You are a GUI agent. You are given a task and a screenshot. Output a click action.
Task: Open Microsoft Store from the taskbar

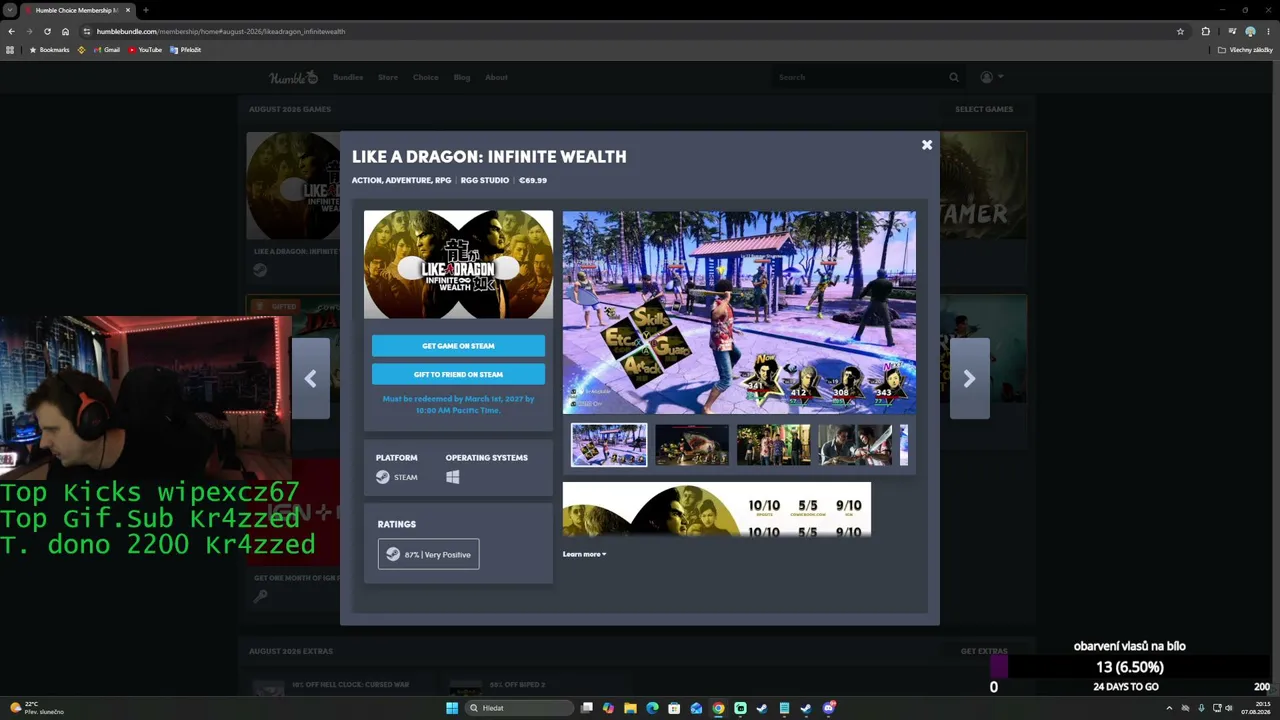[674, 708]
